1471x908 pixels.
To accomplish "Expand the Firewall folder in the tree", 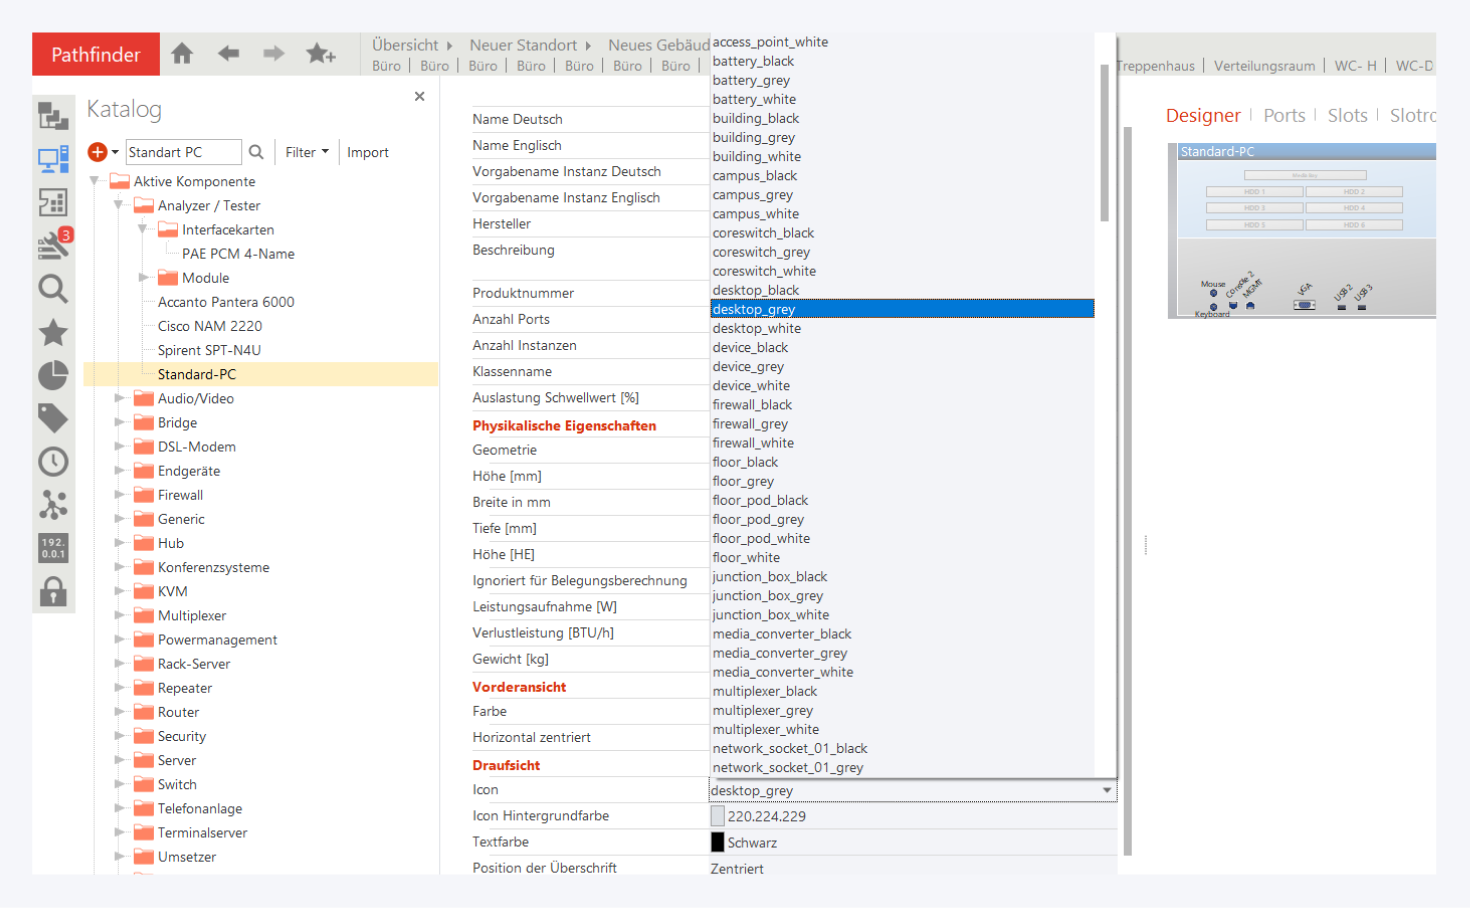I will [x=120, y=495].
